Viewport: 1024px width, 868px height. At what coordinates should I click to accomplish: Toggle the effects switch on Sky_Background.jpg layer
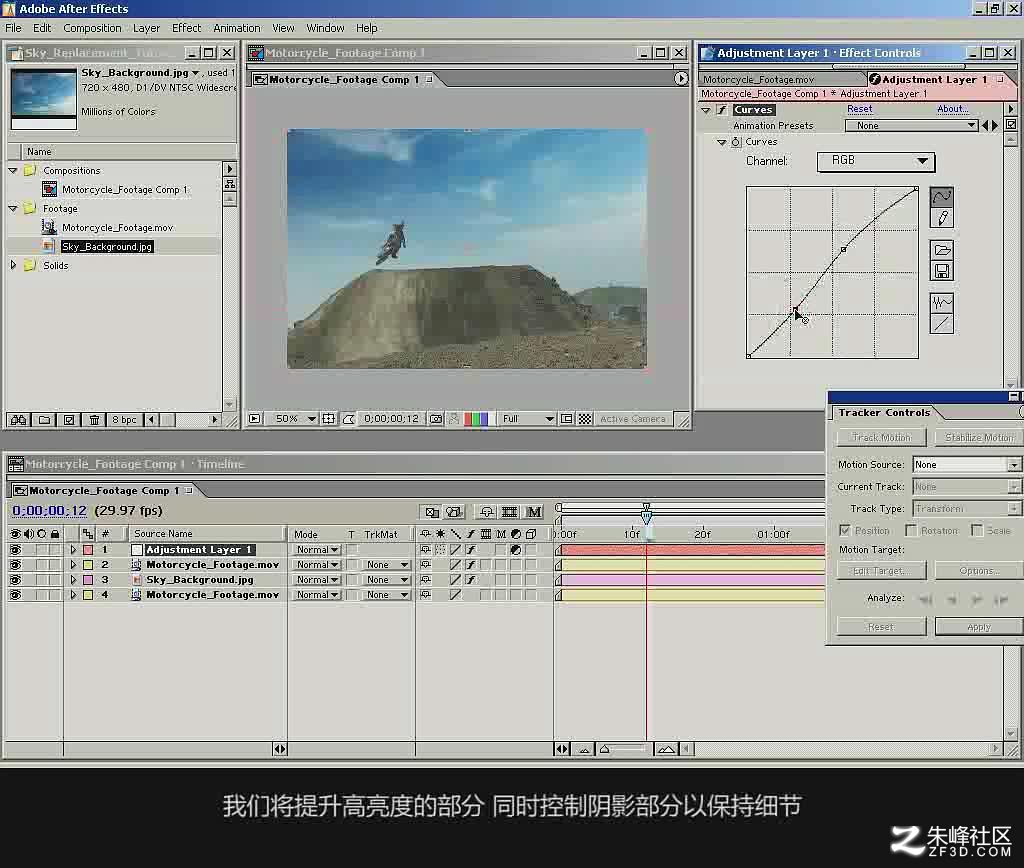point(470,580)
